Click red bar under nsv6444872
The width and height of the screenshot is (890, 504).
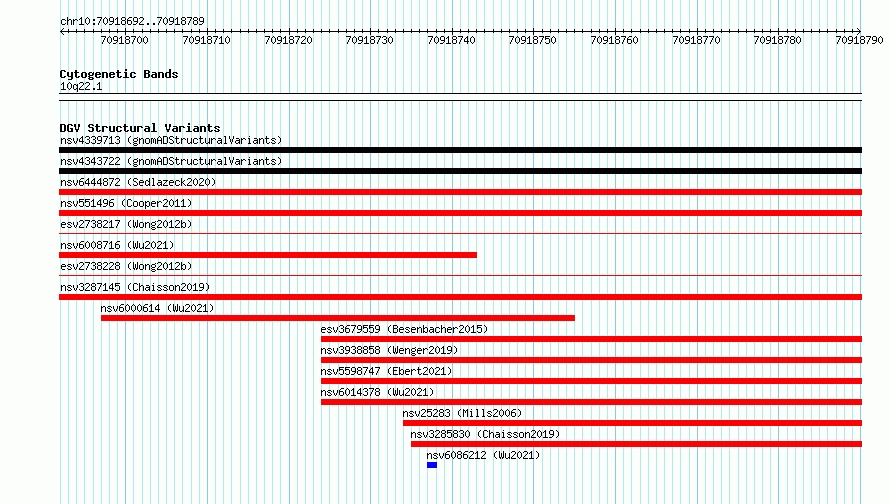pos(460,192)
